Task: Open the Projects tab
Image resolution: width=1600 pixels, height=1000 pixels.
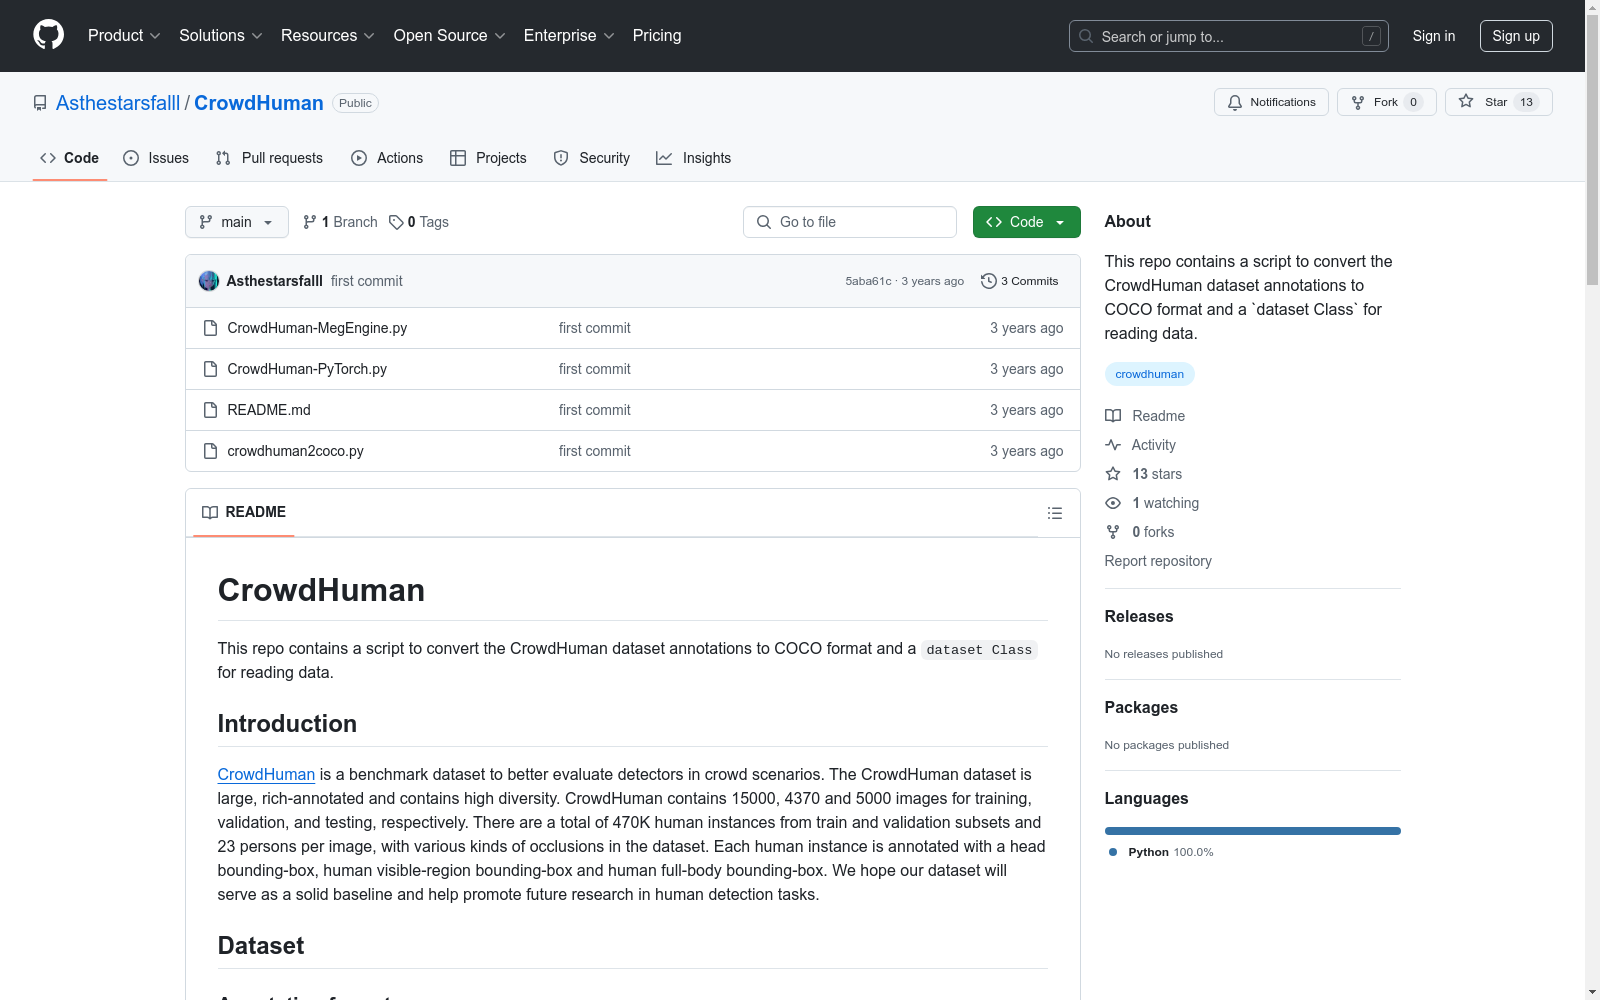Action: 488,158
